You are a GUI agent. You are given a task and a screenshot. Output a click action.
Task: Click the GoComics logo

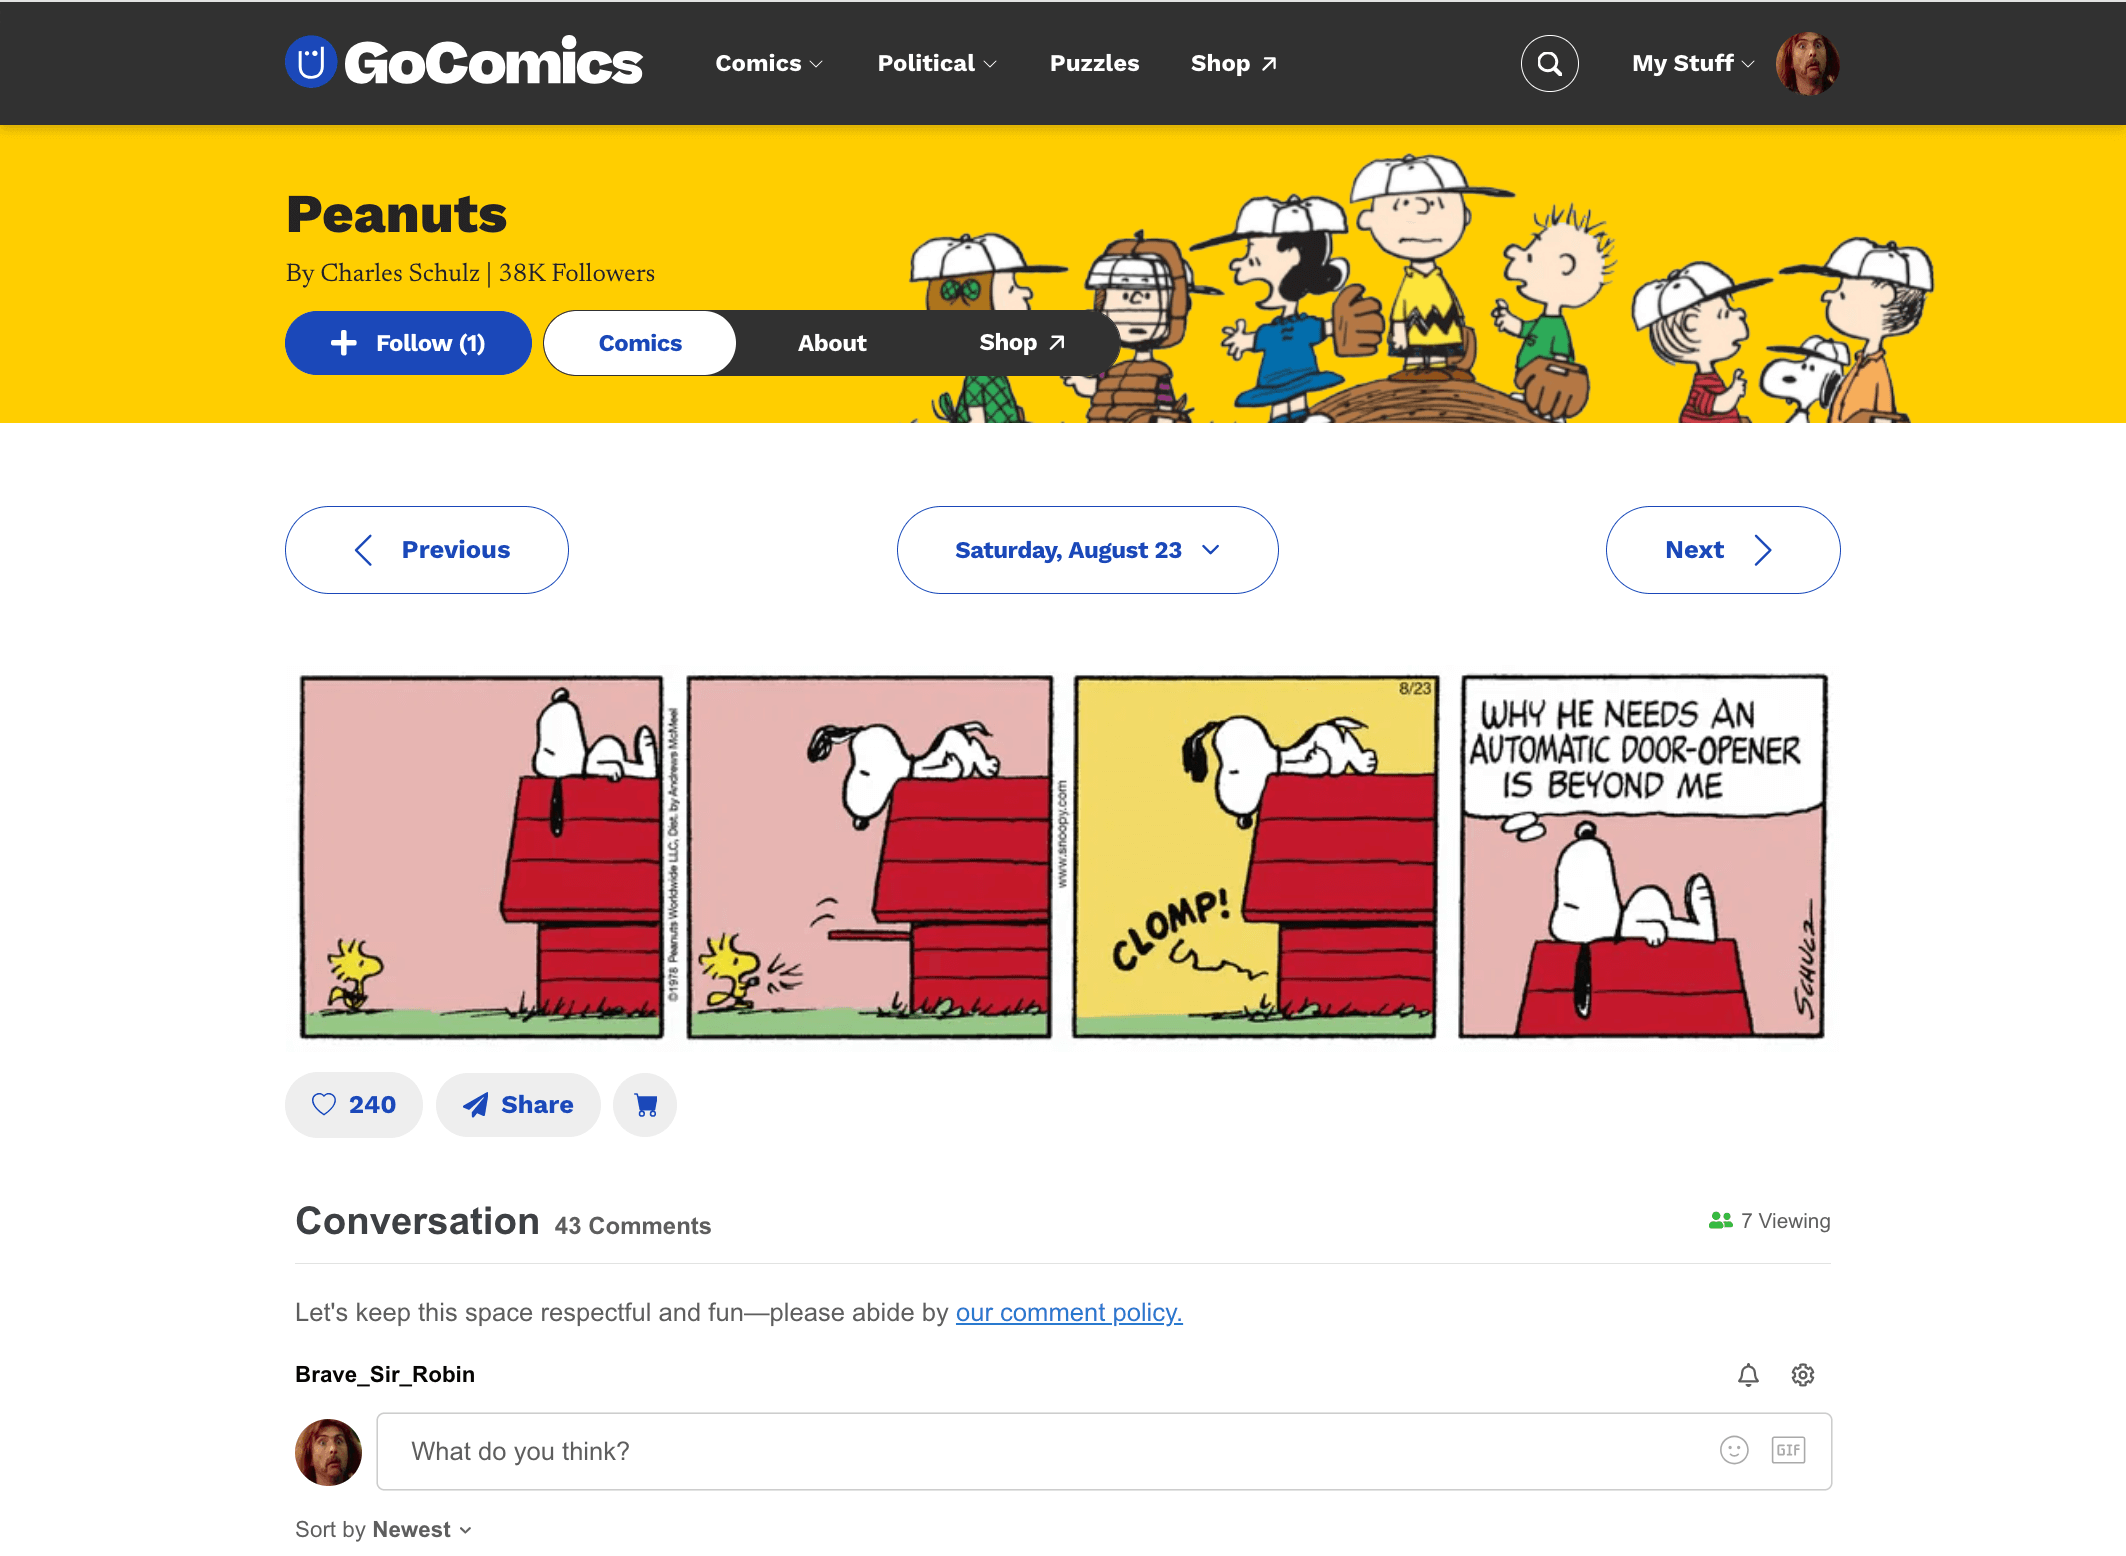(x=464, y=63)
